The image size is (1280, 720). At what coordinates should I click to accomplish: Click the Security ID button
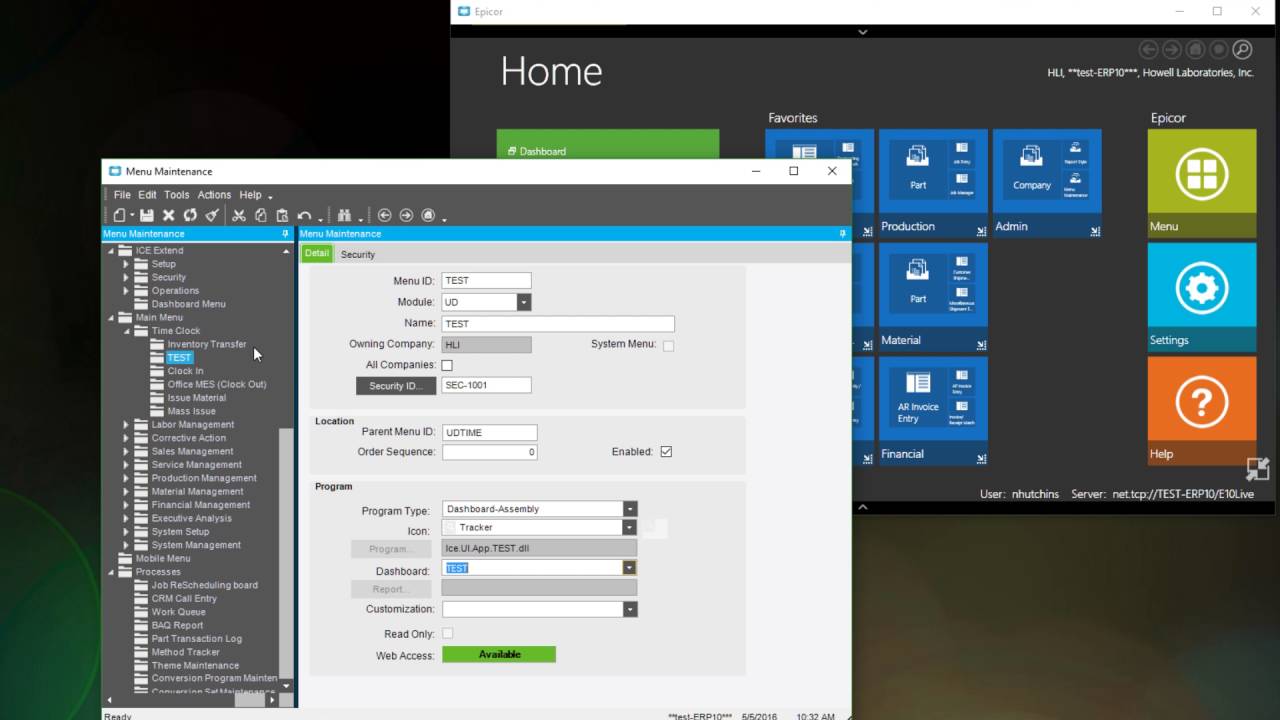point(396,386)
